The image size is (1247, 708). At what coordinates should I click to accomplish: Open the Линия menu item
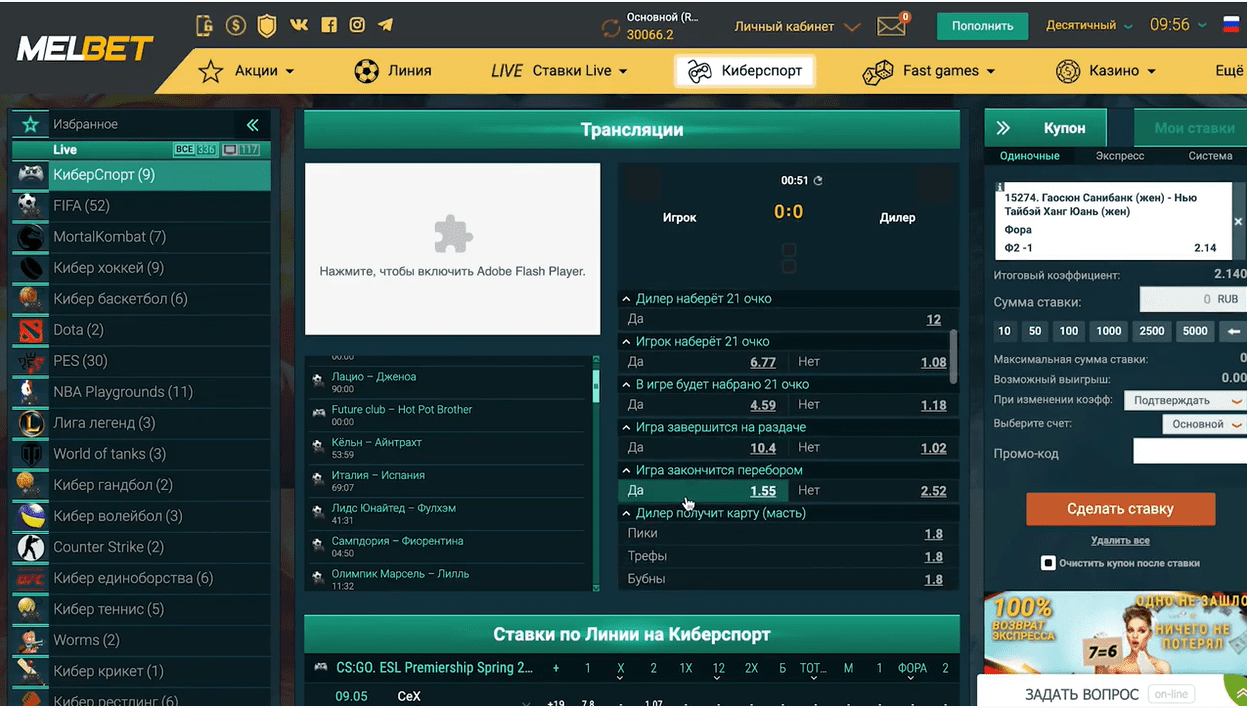coord(393,71)
